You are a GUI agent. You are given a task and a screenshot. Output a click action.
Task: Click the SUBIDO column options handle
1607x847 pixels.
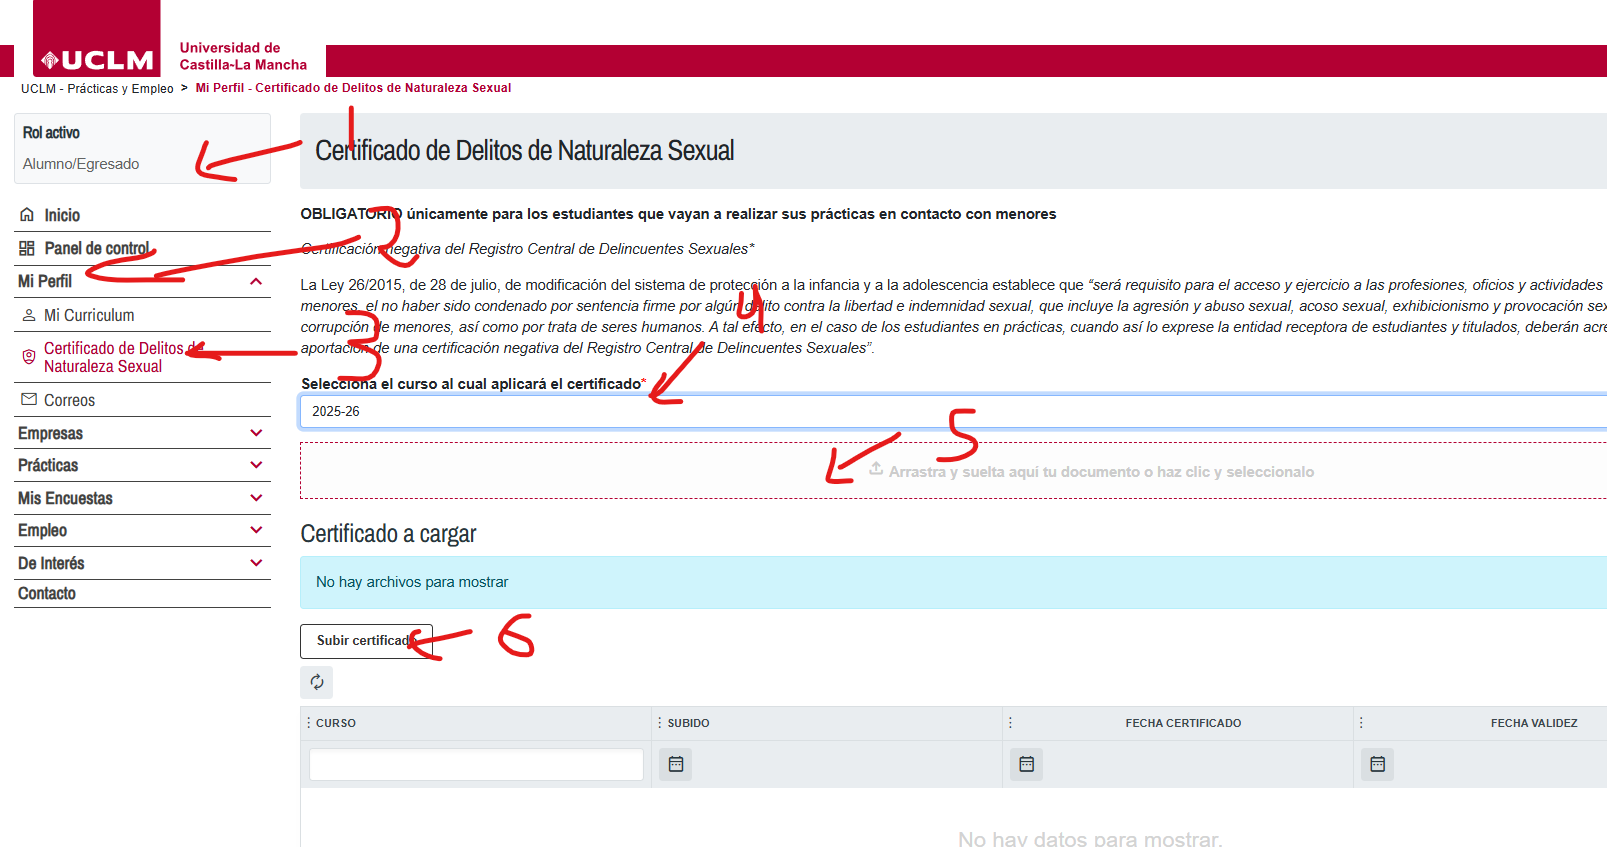(x=659, y=723)
